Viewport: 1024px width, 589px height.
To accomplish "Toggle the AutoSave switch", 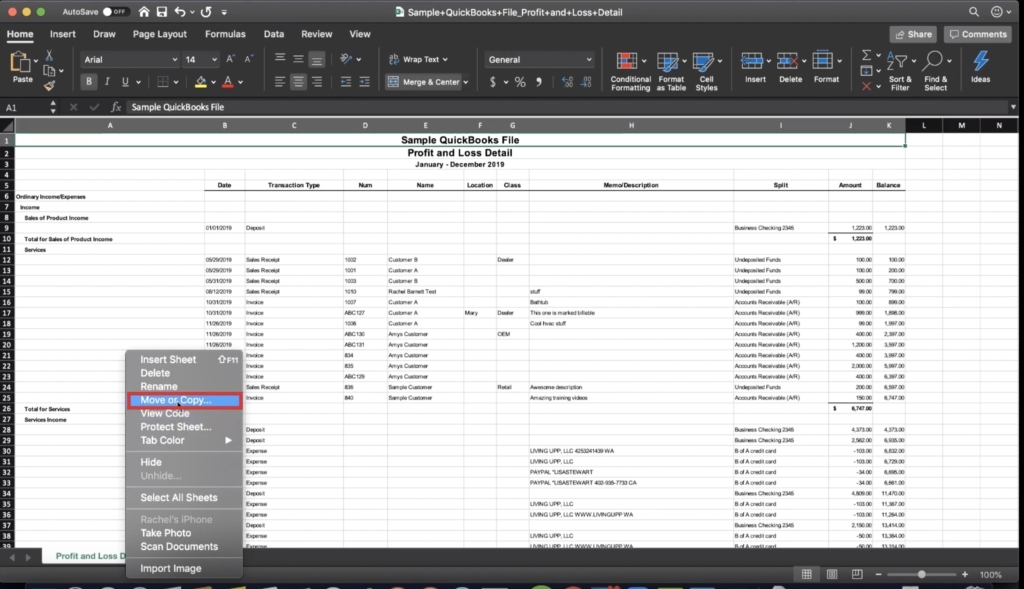I will tap(116, 12).
